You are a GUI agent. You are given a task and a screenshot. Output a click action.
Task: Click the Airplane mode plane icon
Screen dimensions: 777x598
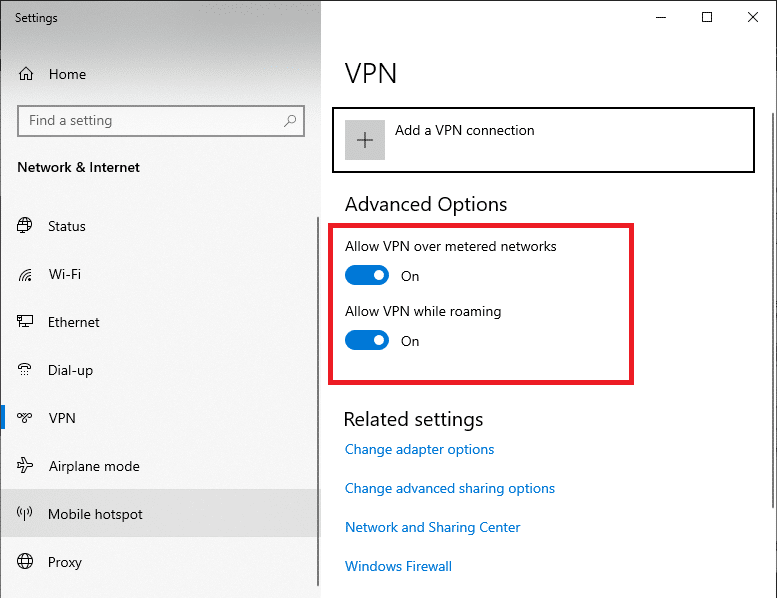[x=25, y=465]
